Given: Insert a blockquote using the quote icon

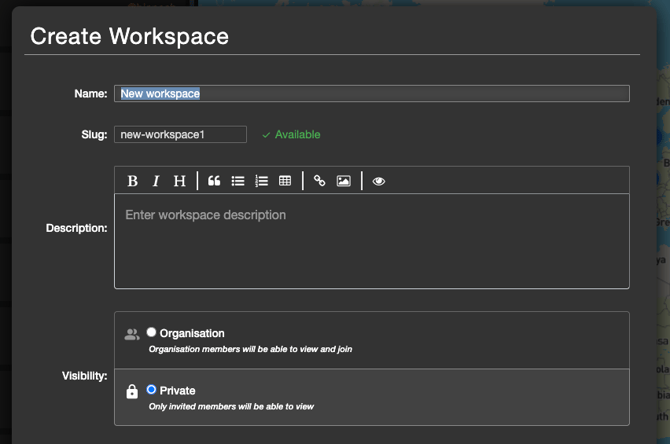Looking at the screenshot, I should pos(214,181).
